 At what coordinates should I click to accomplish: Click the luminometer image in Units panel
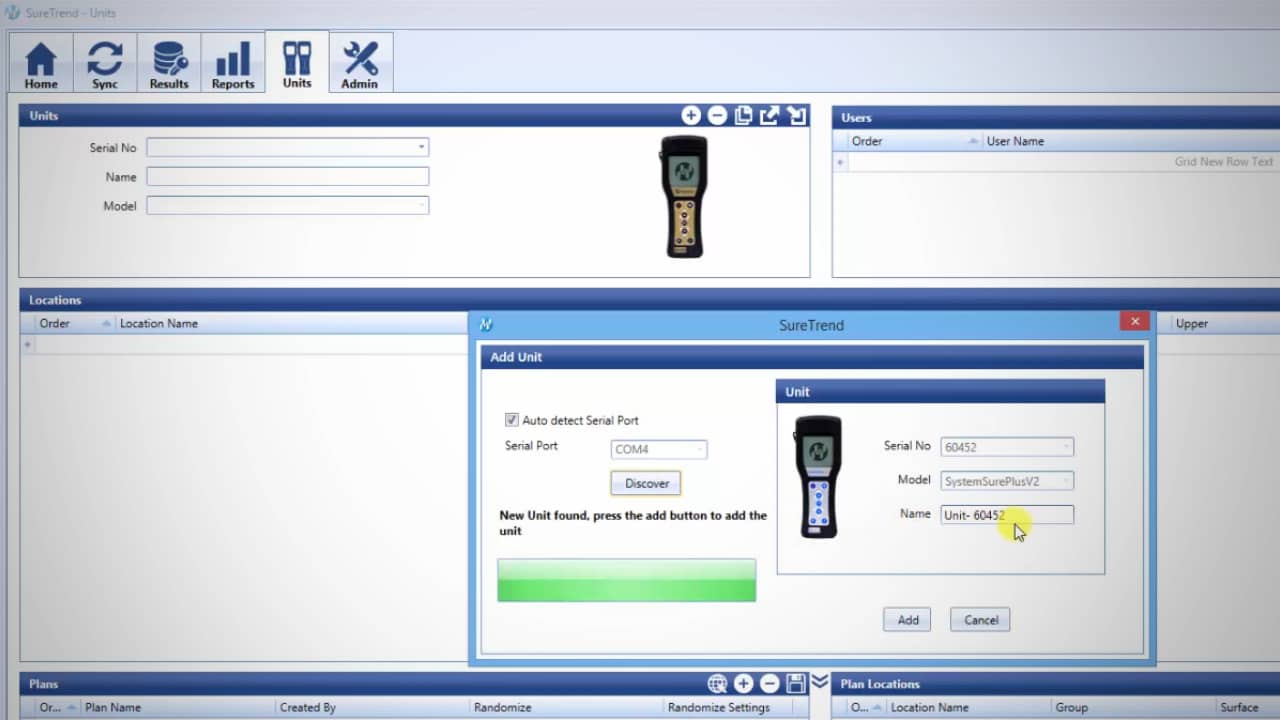click(684, 196)
